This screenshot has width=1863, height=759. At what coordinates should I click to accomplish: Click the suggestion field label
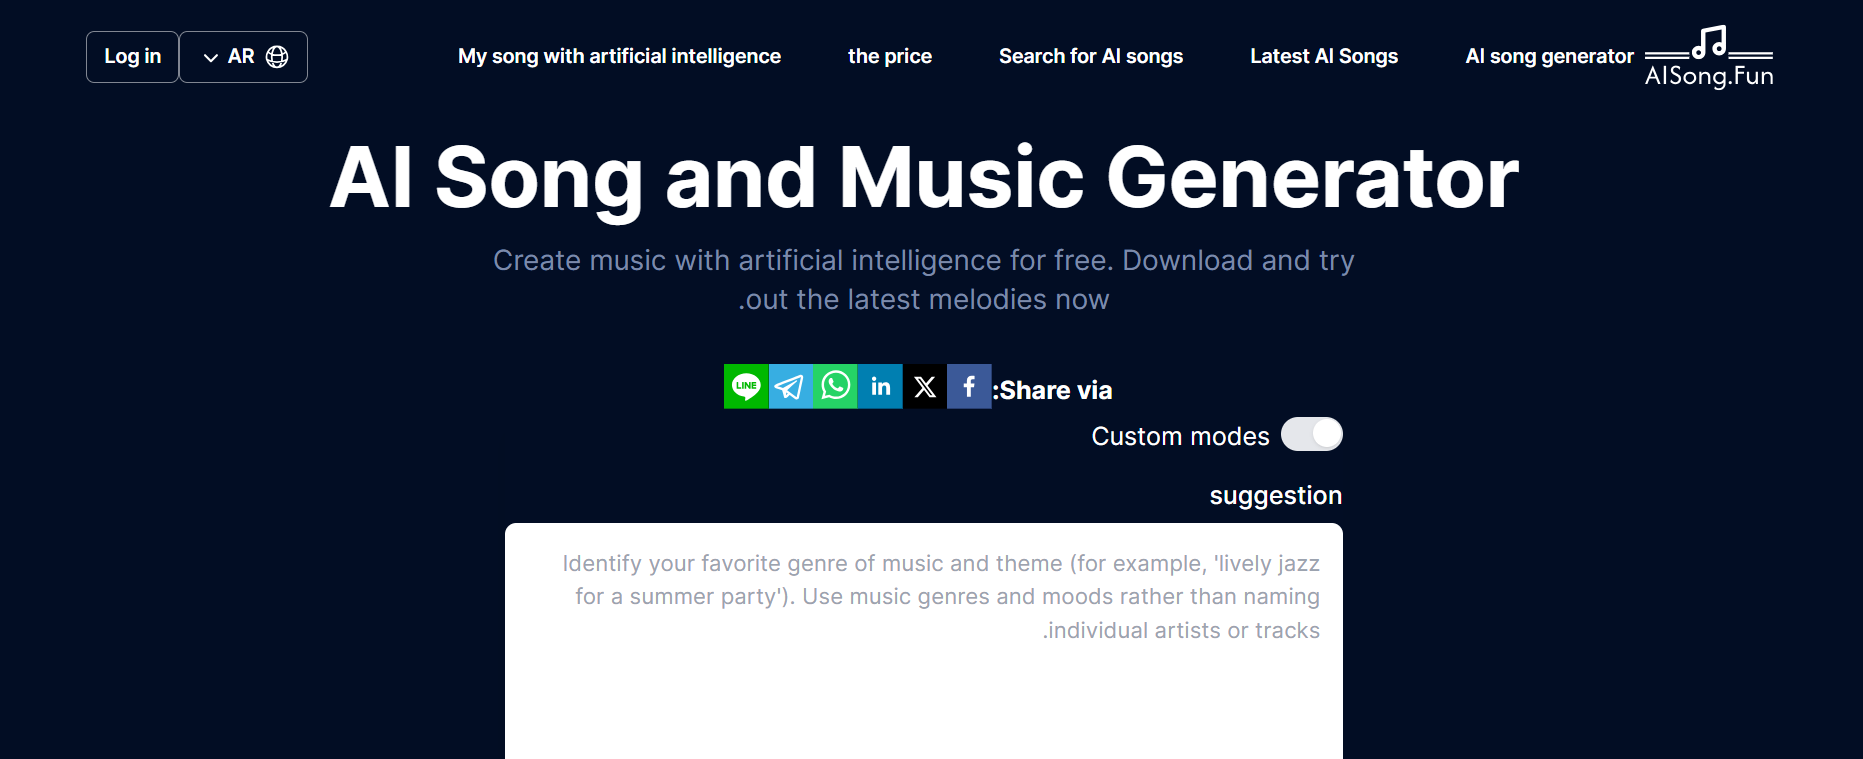tap(1275, 496)
